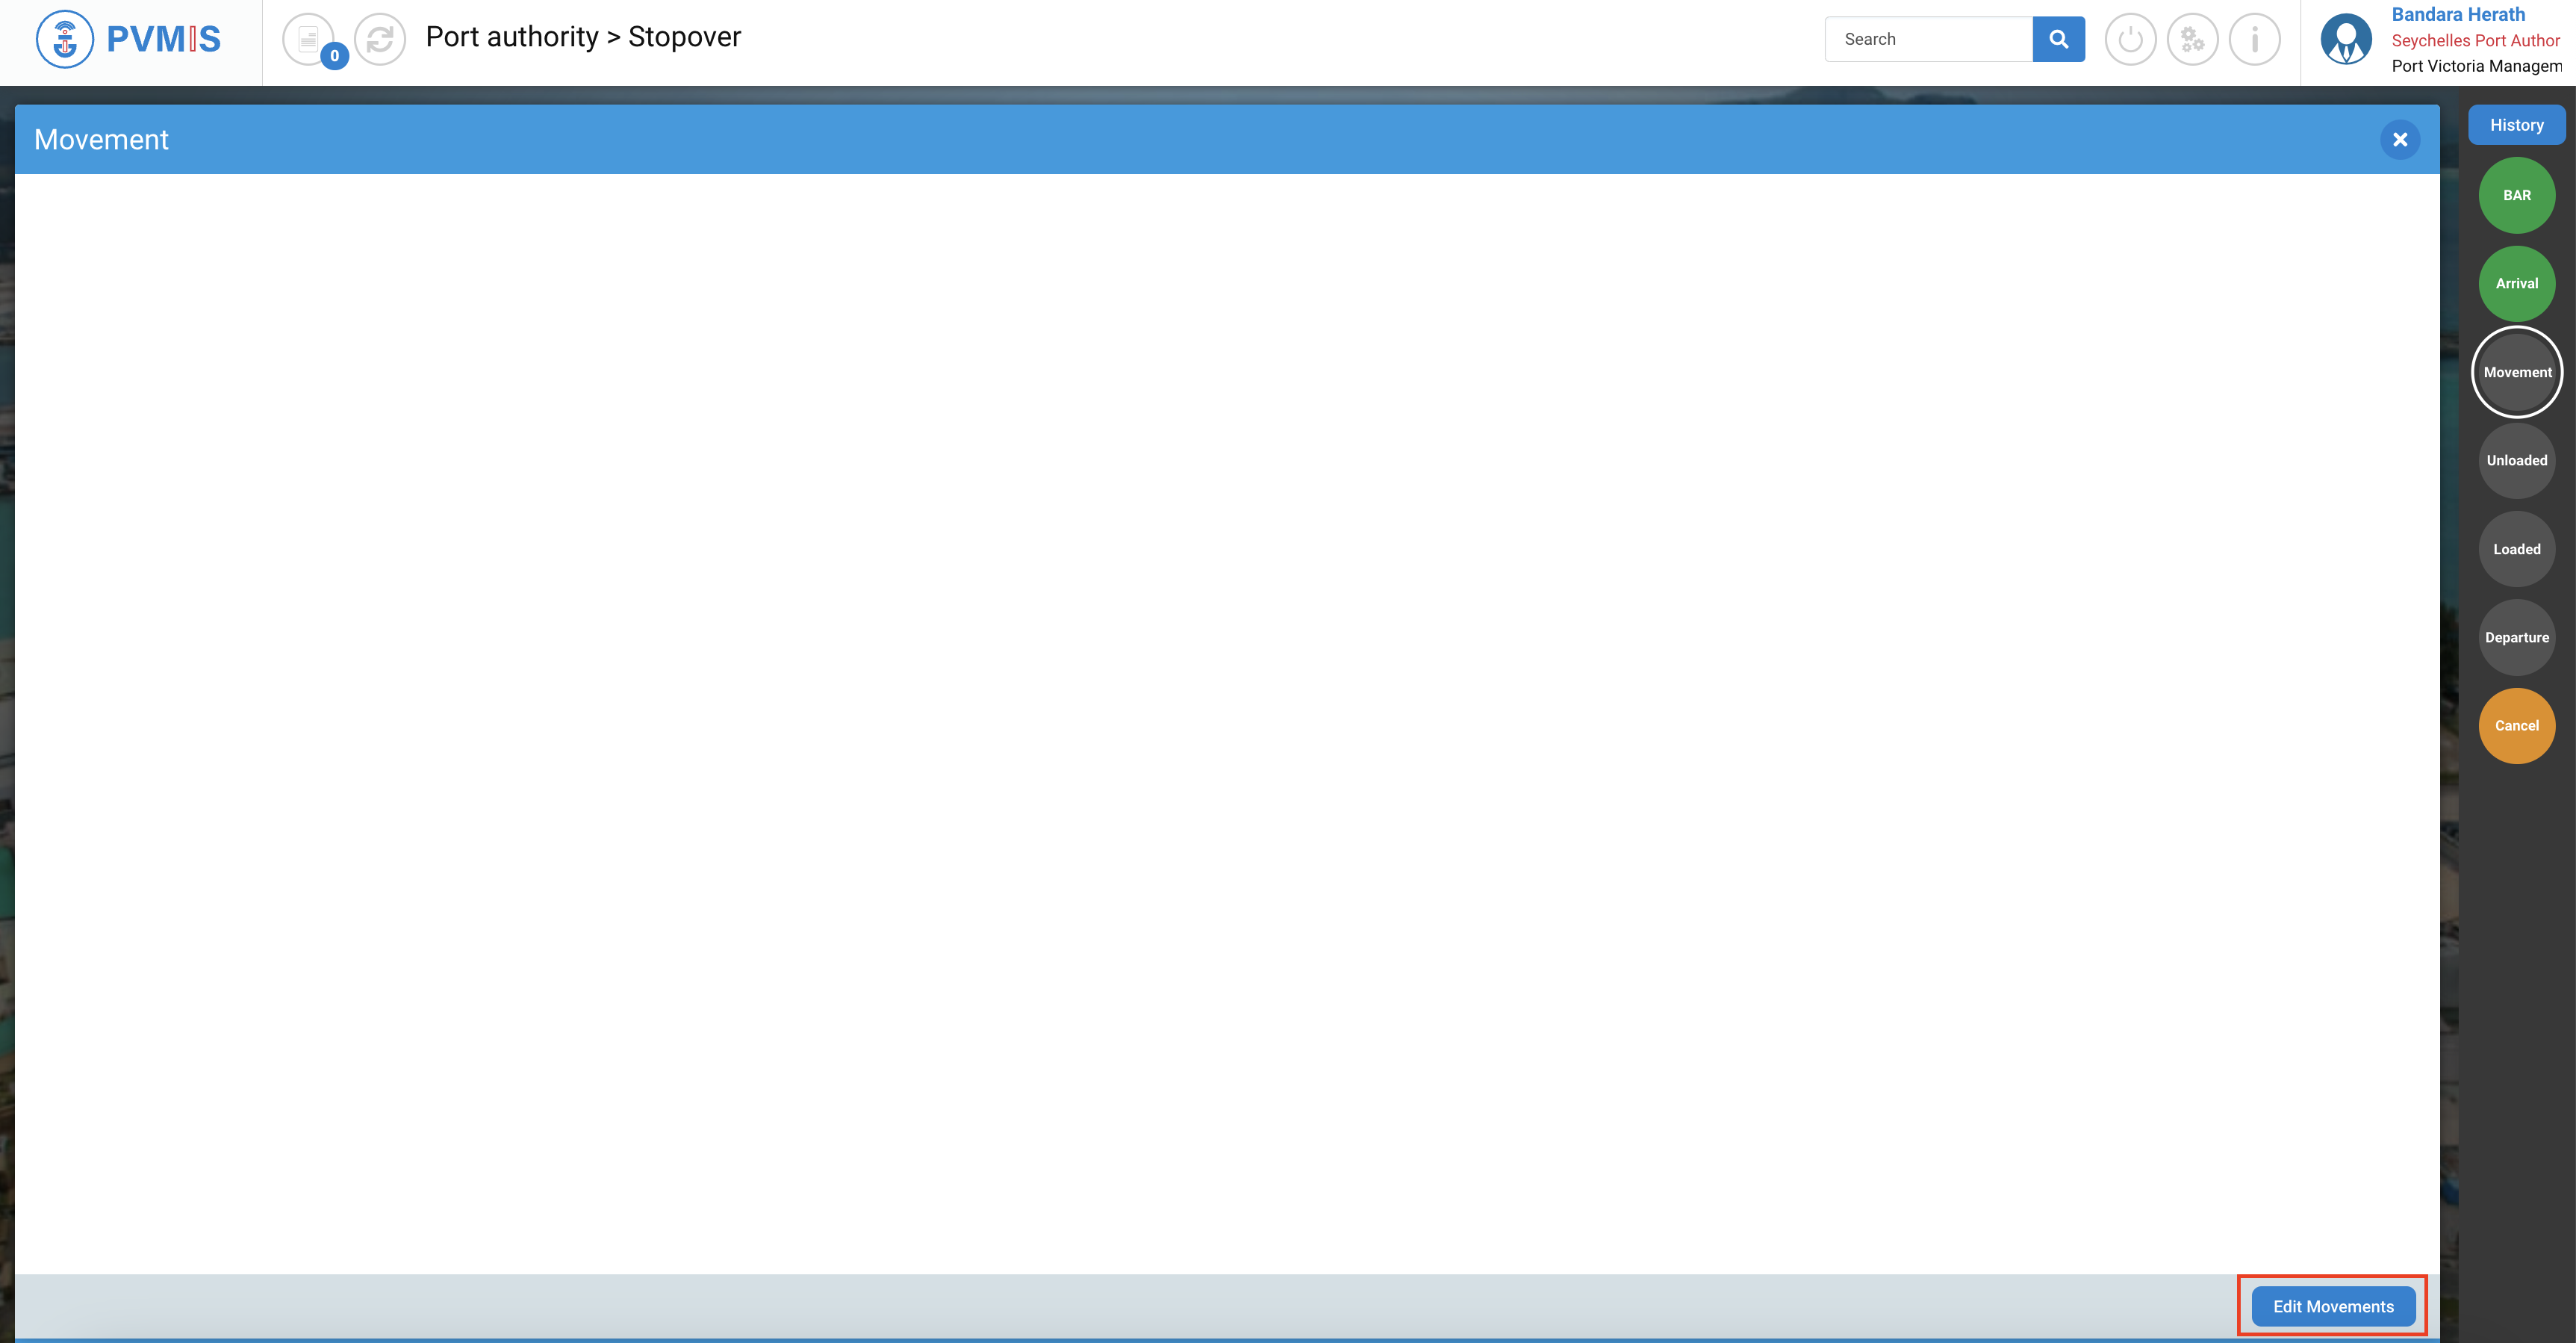Viewport: 2576px width, 1343px height.
Task: Select the Movement status circle
Action: click(2516, 372)
